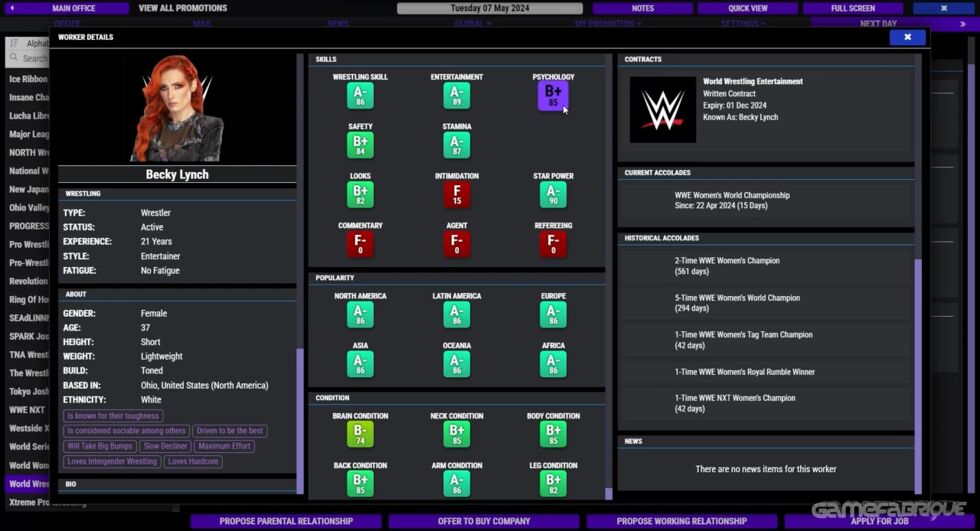The image size is (980, 531).
Task: Switch to Full Screen mode
Action: (x=852, y=8)
